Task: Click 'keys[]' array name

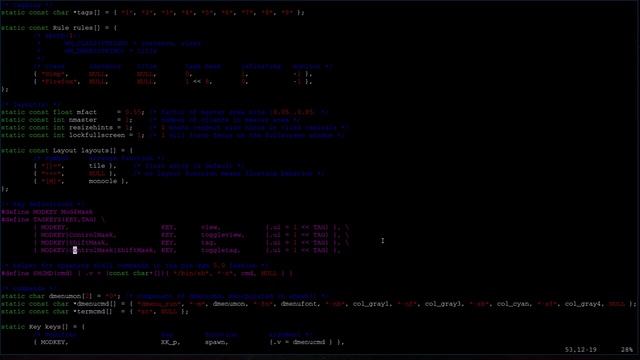Action: pyautogui.click(x=56, y=327)
